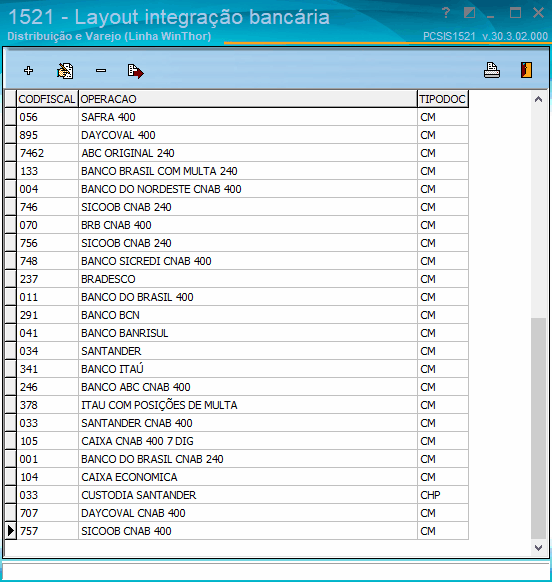The width and height of the screenshot is (552, 582).
Task: Click the plus icon to add layout
Action: click(29, 71)
